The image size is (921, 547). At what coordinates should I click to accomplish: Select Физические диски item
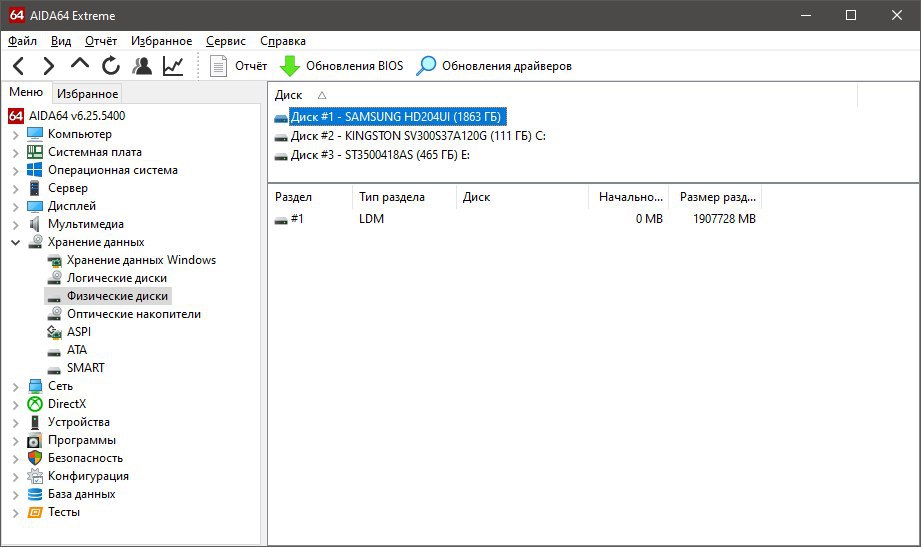click(117, 296)
